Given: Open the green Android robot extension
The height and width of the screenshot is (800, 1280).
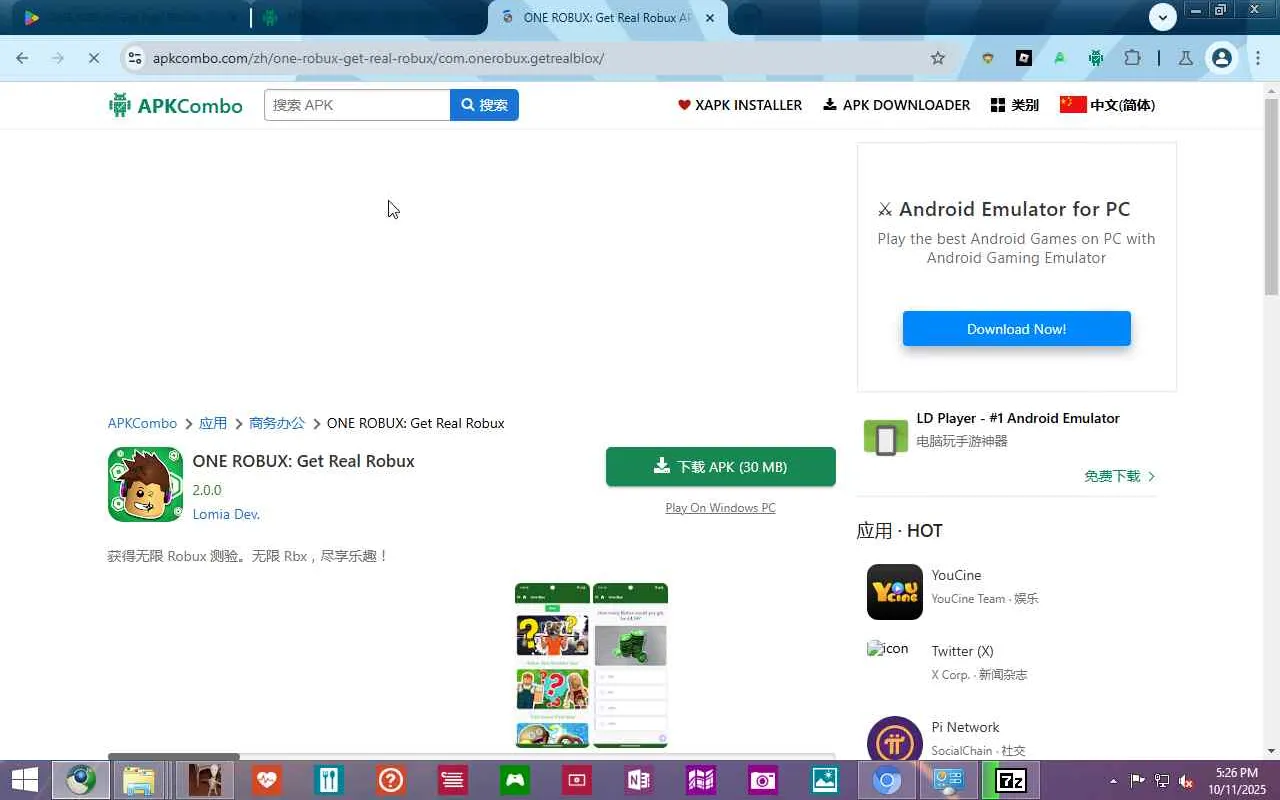Looking at the screenshot, I should coord(1096,58).
